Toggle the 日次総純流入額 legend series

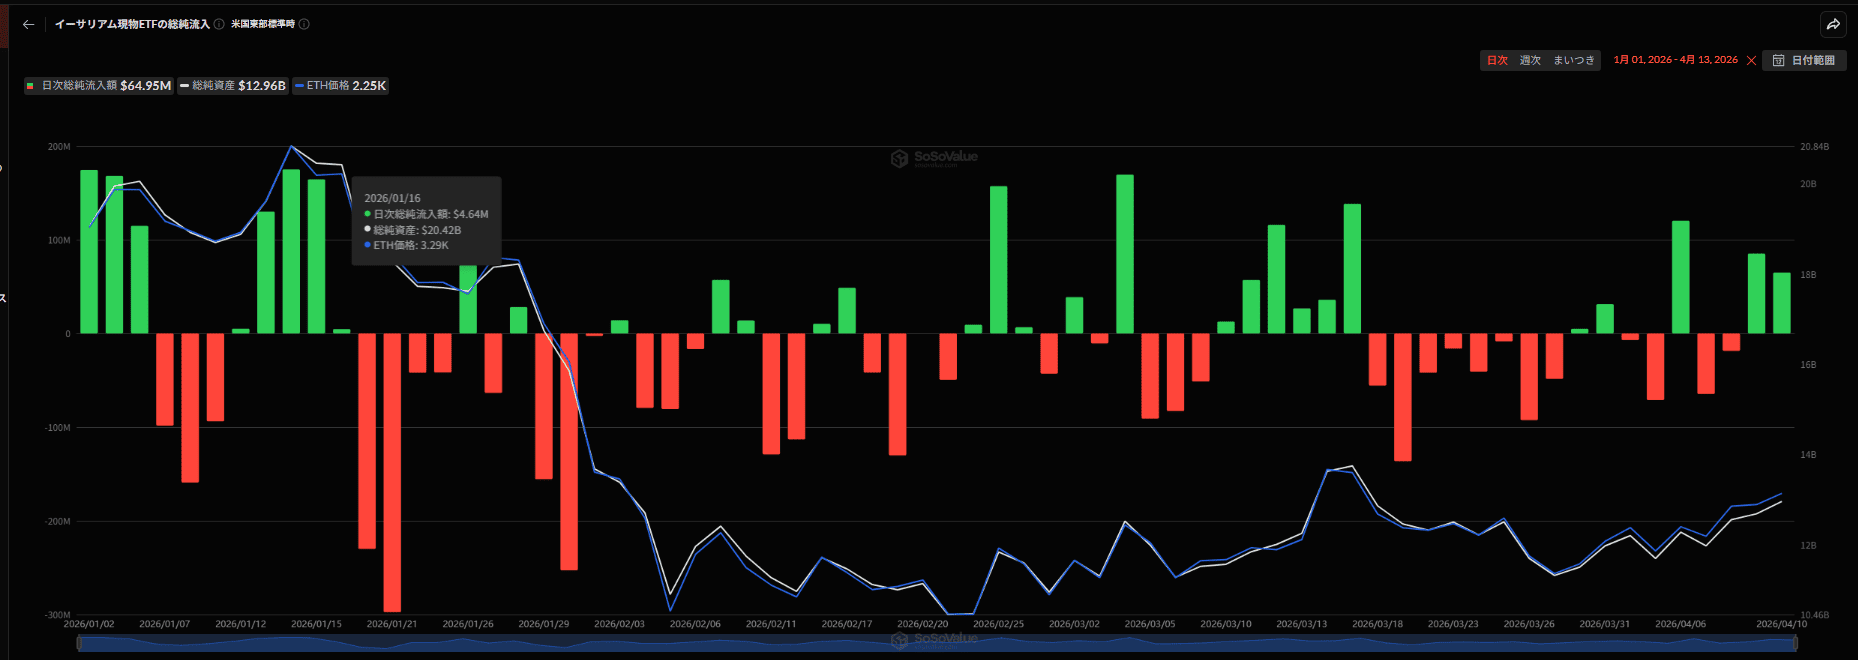(x=99, y=86)
